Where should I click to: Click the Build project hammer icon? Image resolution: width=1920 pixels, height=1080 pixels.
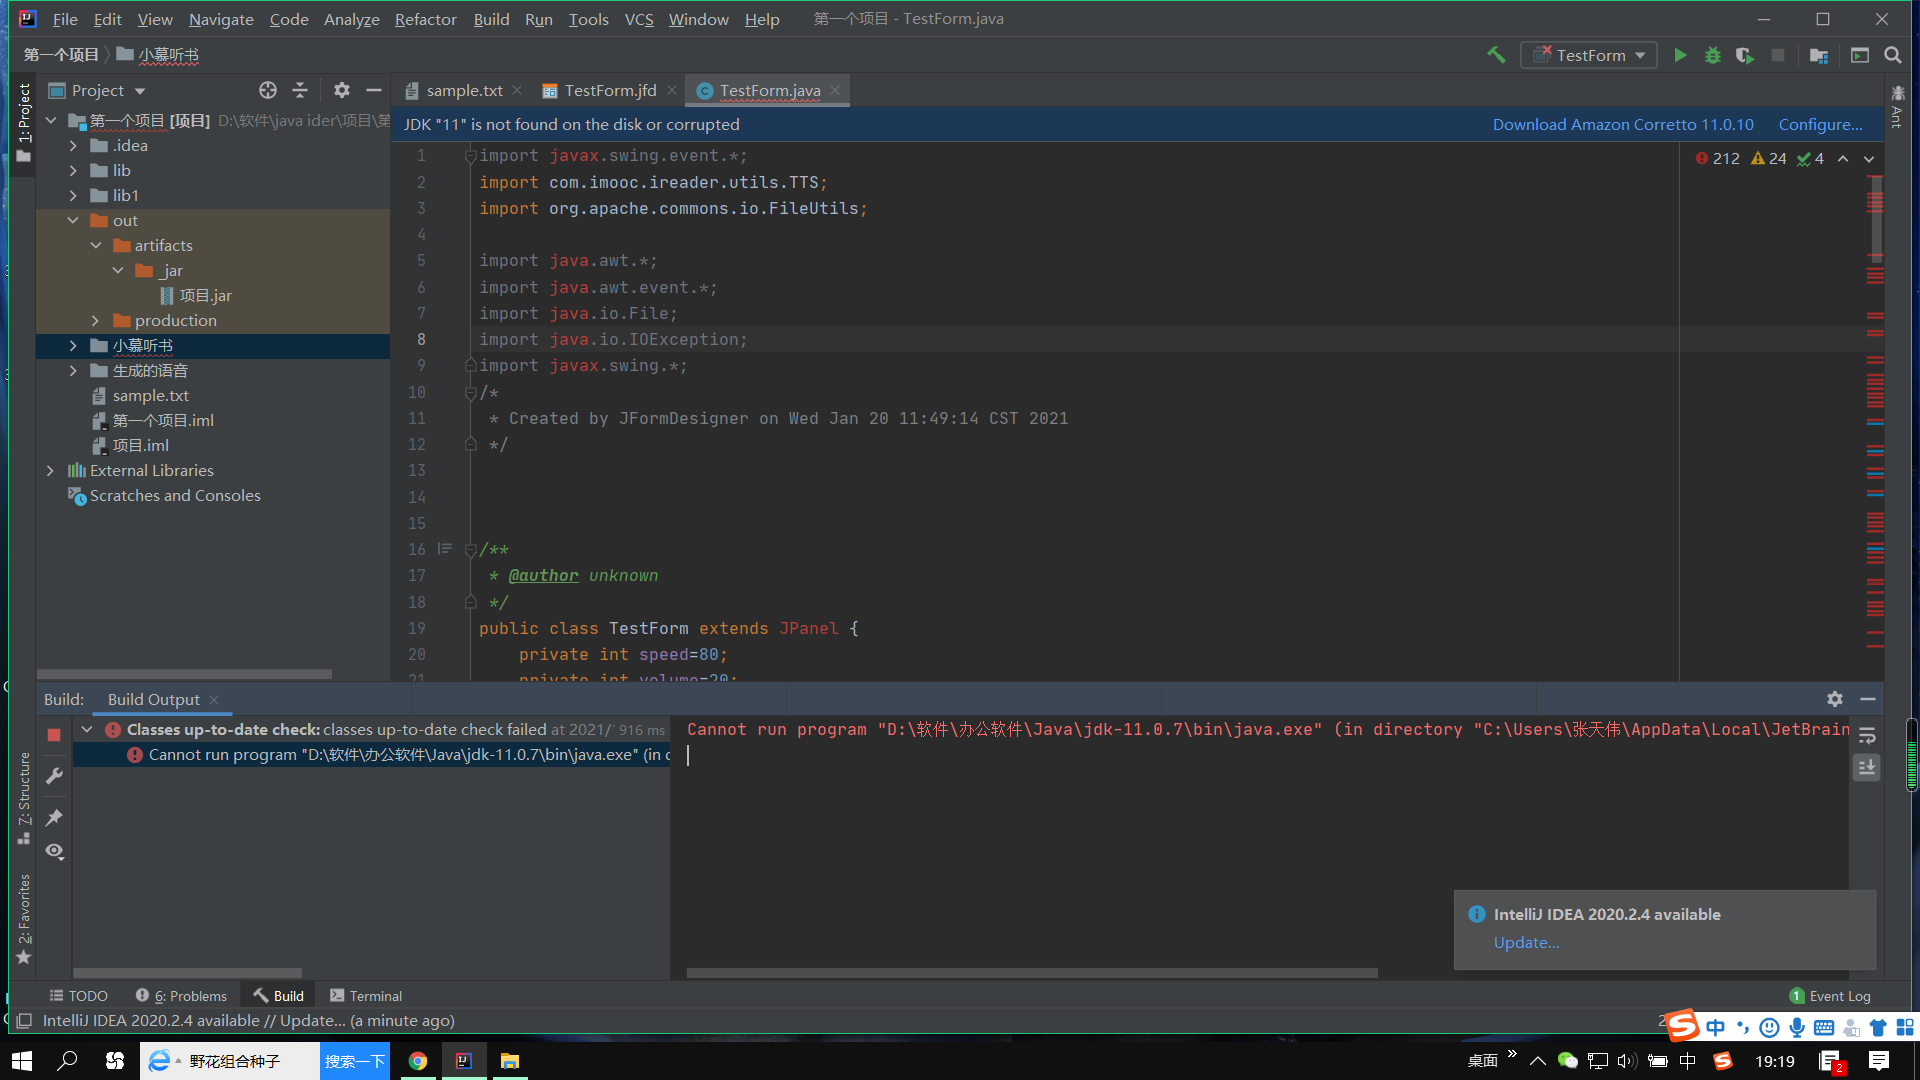(1496, 55)
